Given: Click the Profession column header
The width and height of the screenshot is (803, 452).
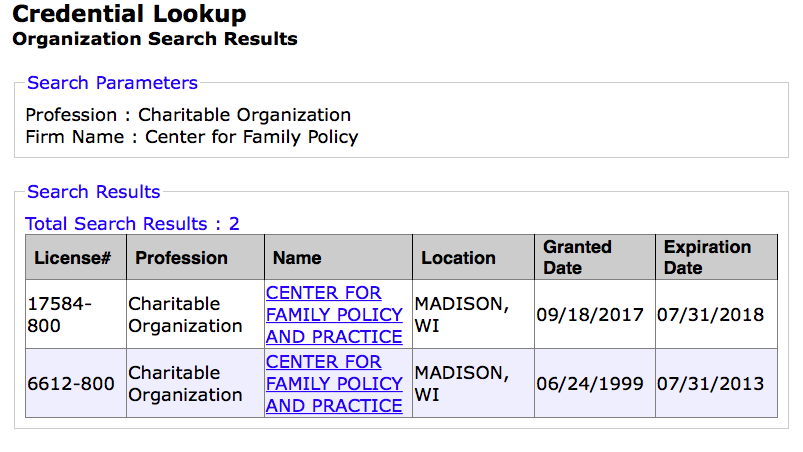Looking at the screenshot, I should [181, 258].
